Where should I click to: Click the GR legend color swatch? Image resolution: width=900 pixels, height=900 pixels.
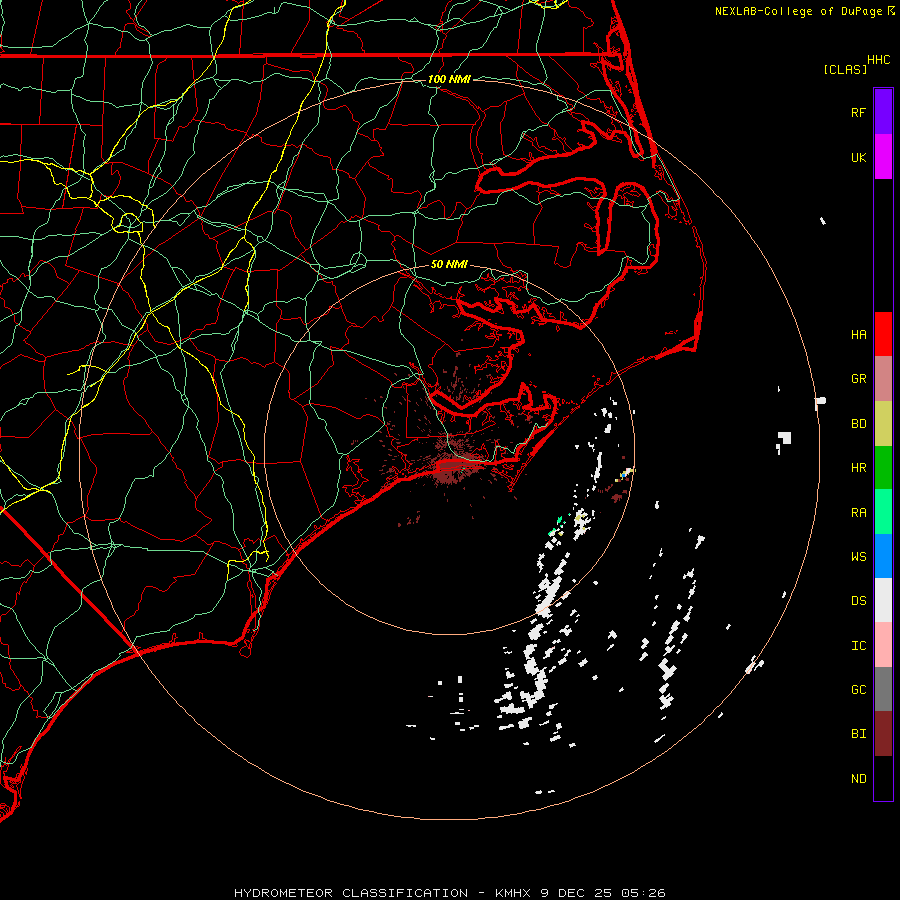pyautogui.click(x=883, y=378)
